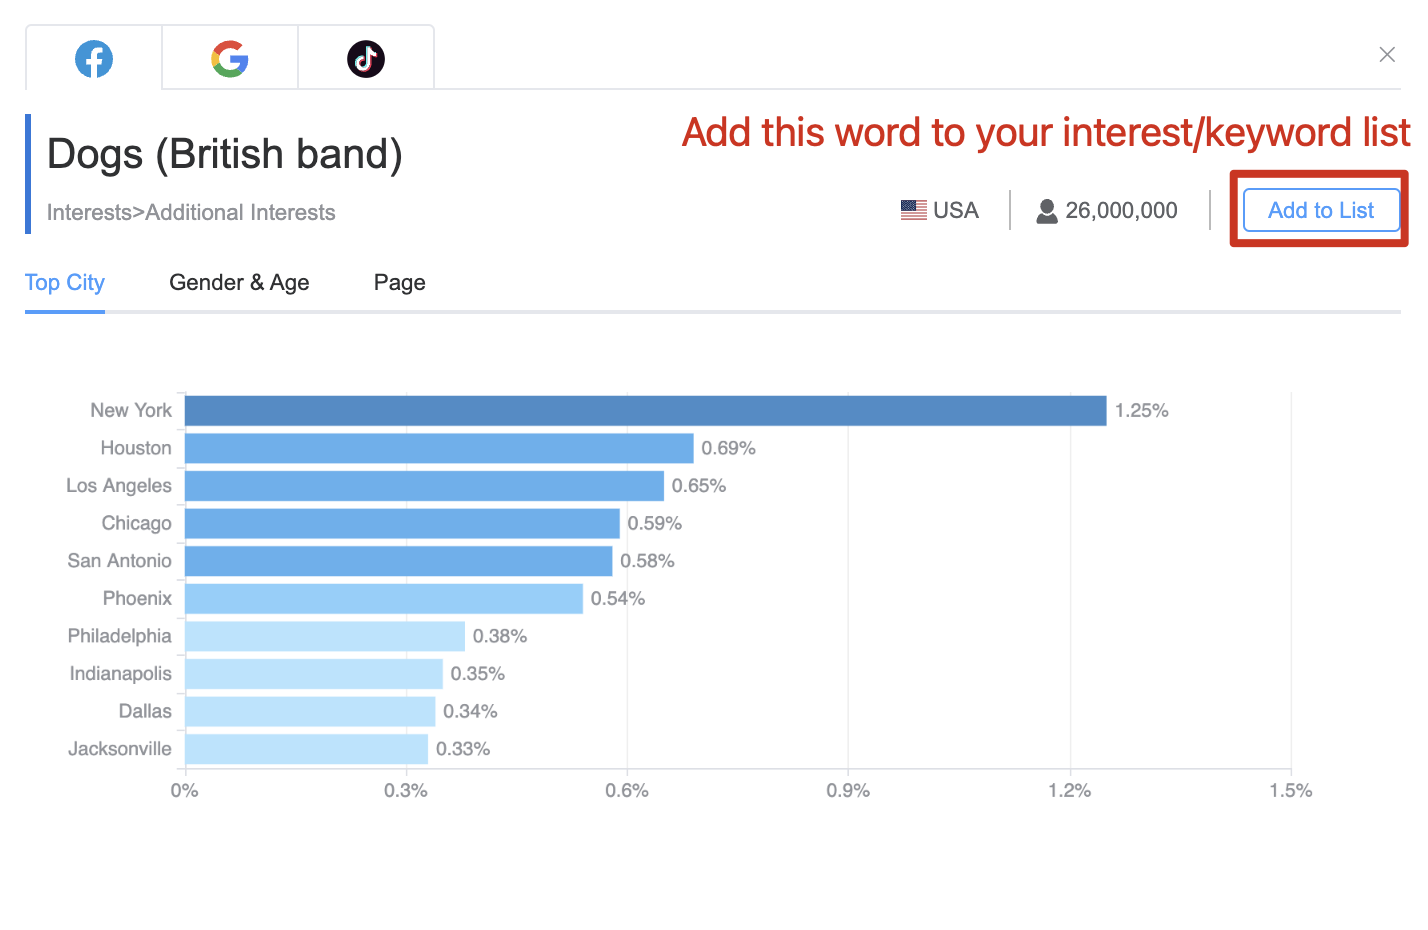Dismiss the popup with the X

pos(1387,54)
